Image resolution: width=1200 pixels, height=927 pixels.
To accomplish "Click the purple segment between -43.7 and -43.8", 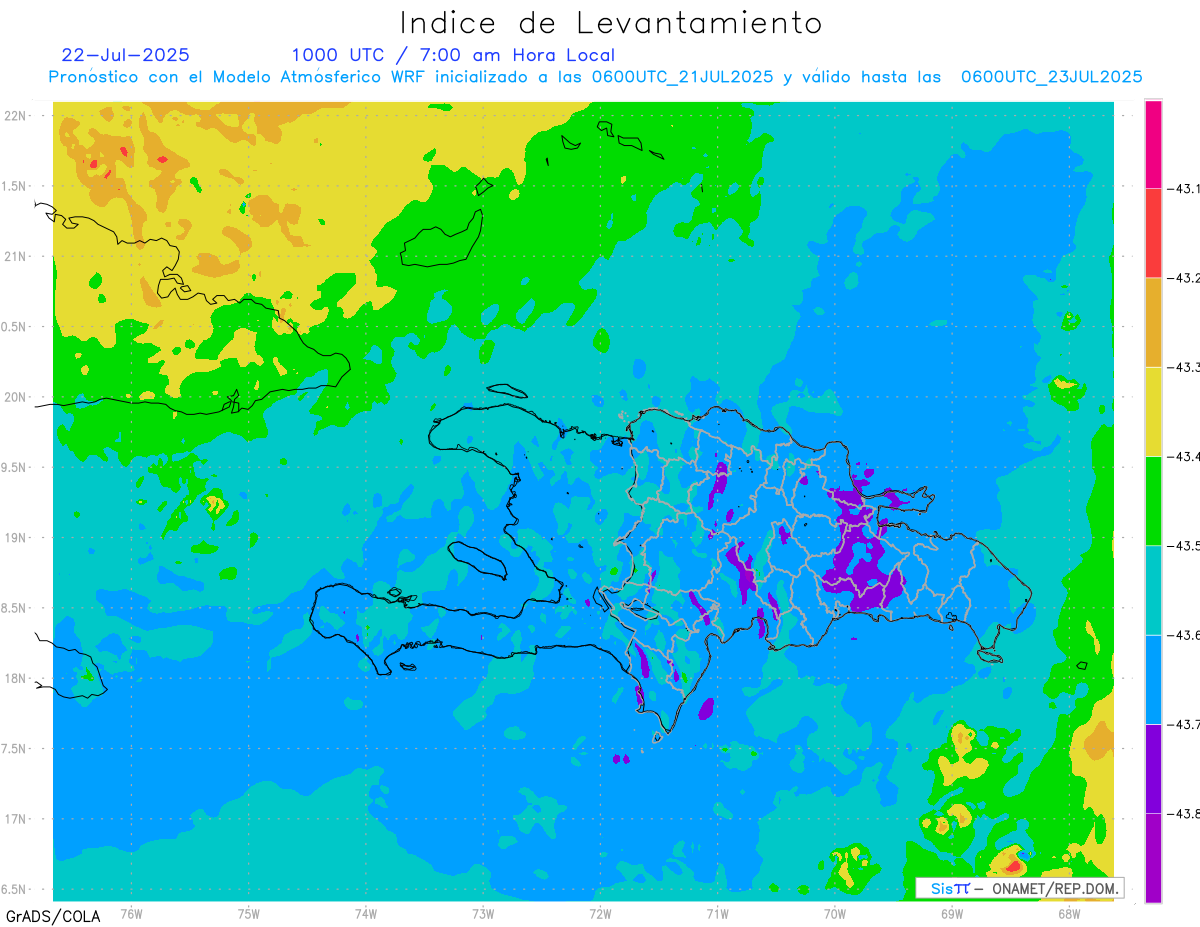I will (1153, 768).
